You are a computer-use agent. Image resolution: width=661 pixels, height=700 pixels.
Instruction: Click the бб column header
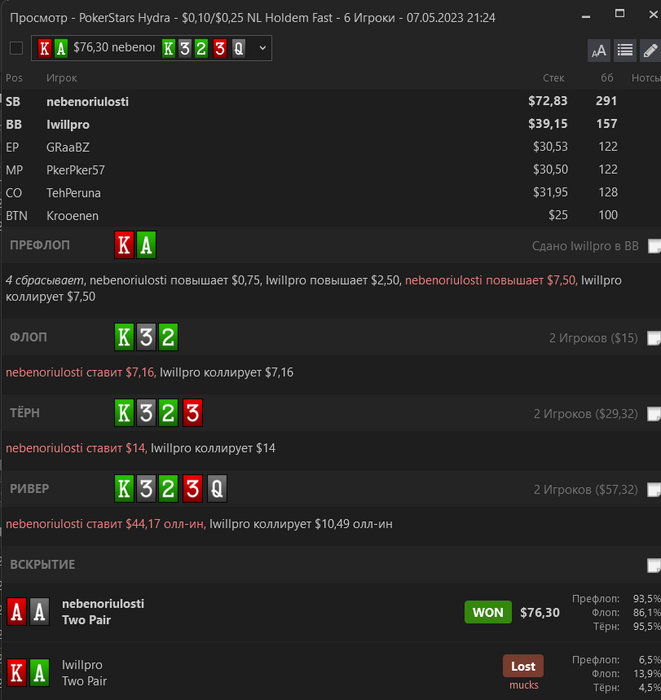pyautogui.click(x=607, y=78)
